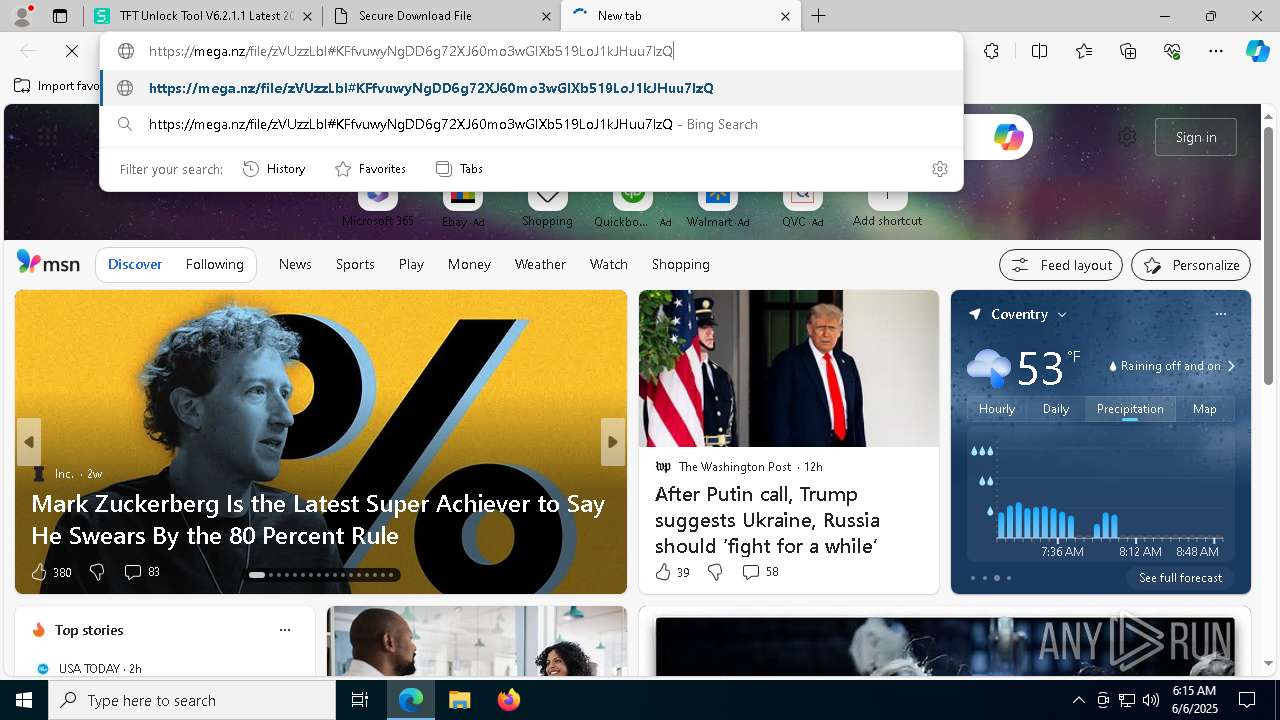This screenshot has width=1280, height=720.
Task: Expand the Coventry location dropdown
Action: click(1062, 314)
